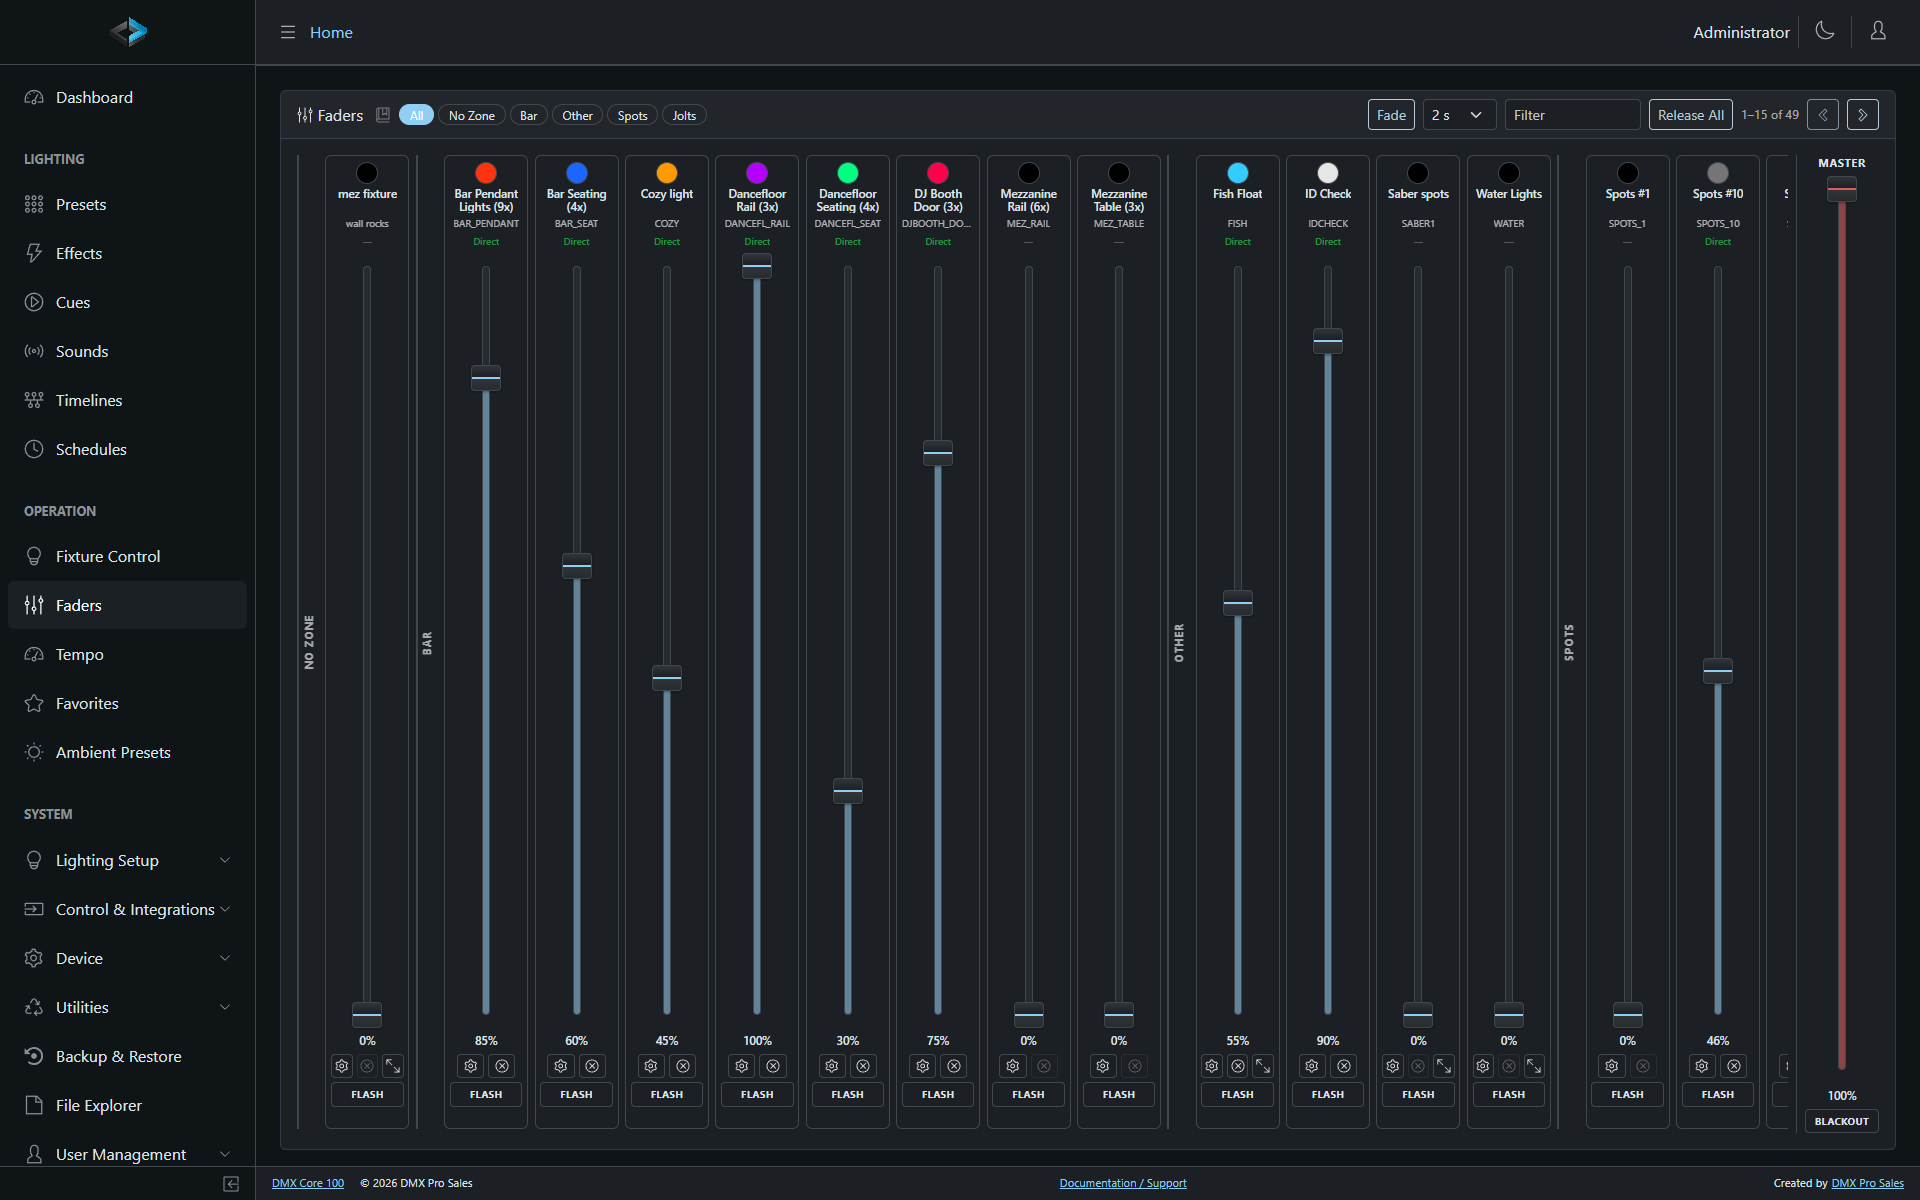1920x1200 pixels.
Task: Toggle the master BLACKOUT button
Action: (x=1841, y=1121)
